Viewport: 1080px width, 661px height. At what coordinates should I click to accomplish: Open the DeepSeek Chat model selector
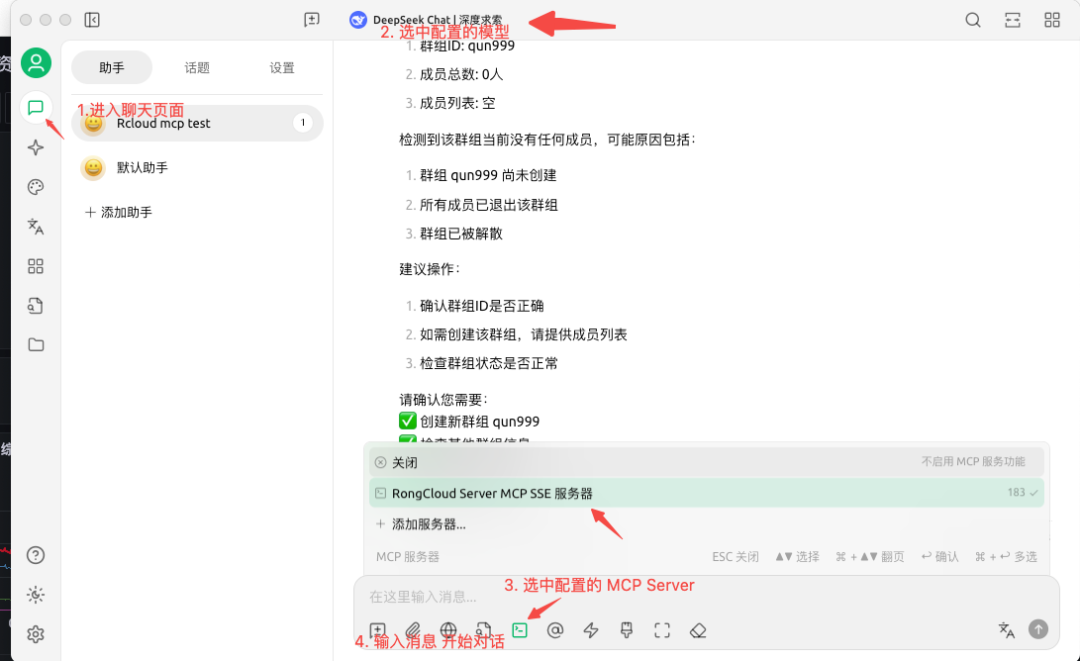coord(427,20)
